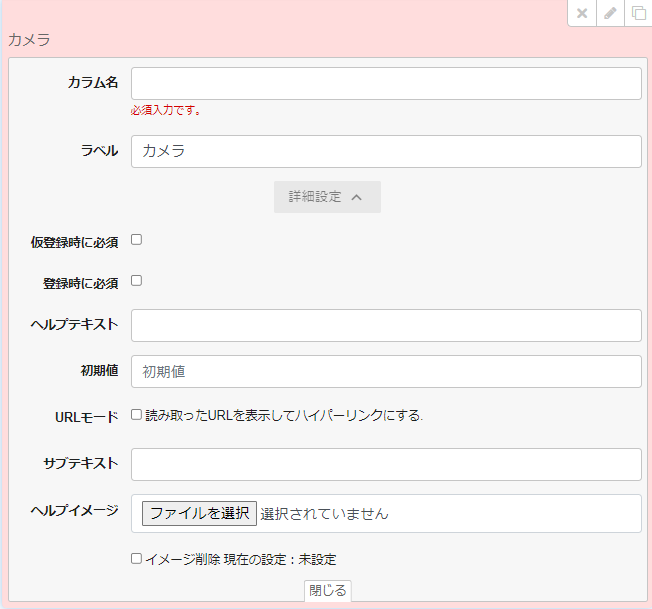
Task: Click the 選択されていません file status text
Action: coord(324,514)
